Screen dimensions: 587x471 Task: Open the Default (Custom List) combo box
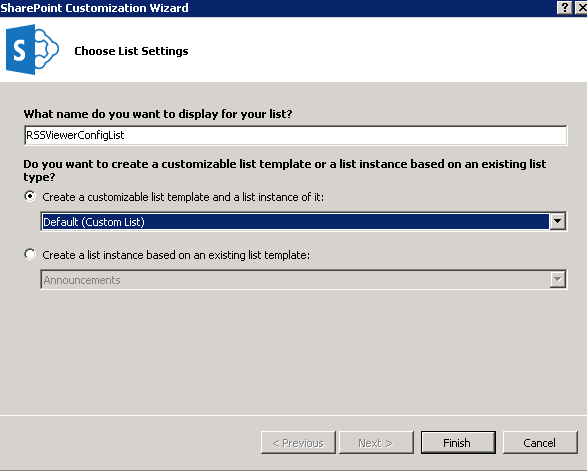(x=304, y=221)
